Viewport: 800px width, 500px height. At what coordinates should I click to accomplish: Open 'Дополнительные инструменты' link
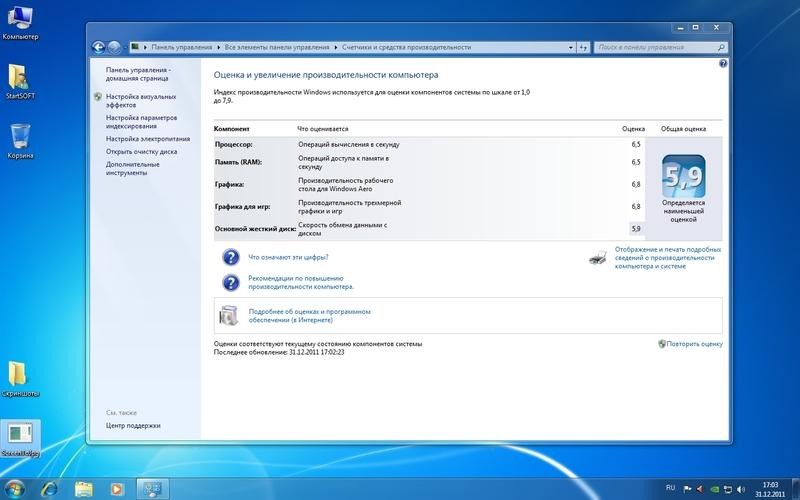[133, 168]
